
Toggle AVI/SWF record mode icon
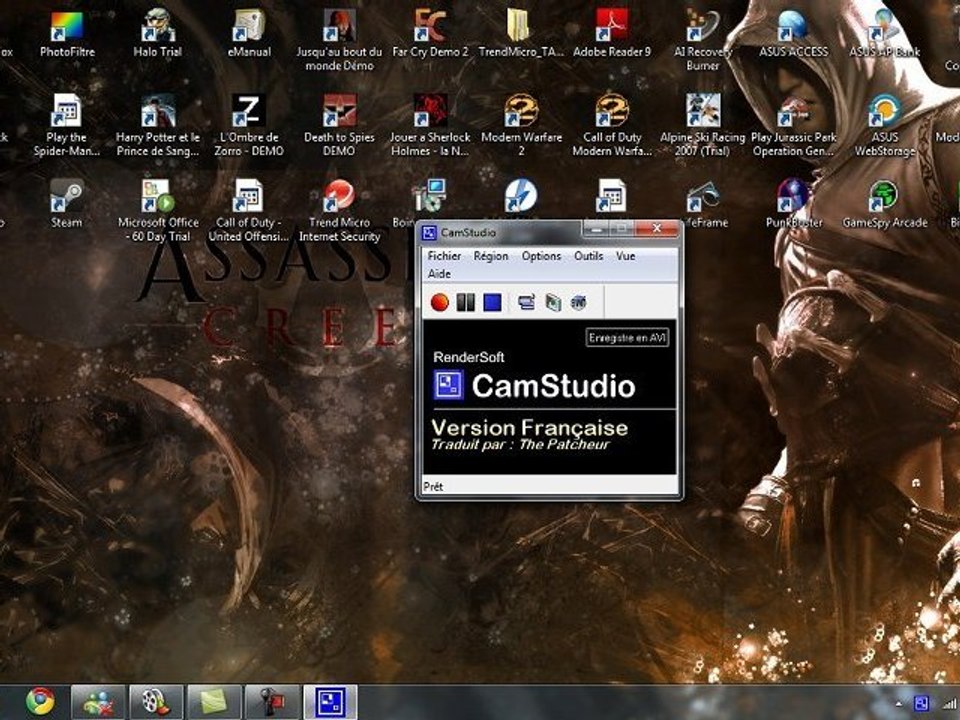(x=553, y=302)
